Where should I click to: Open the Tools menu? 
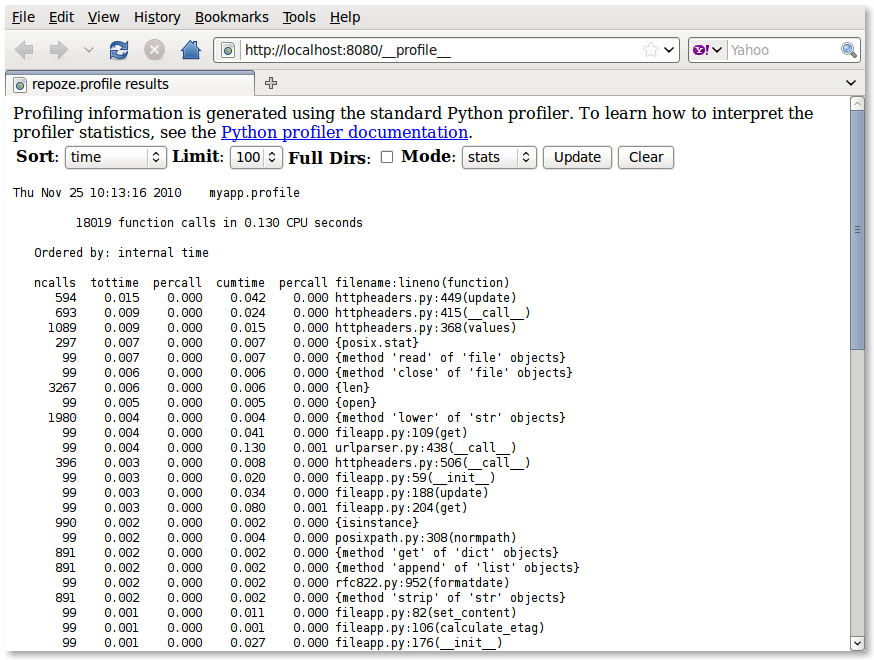coord(299,17)
